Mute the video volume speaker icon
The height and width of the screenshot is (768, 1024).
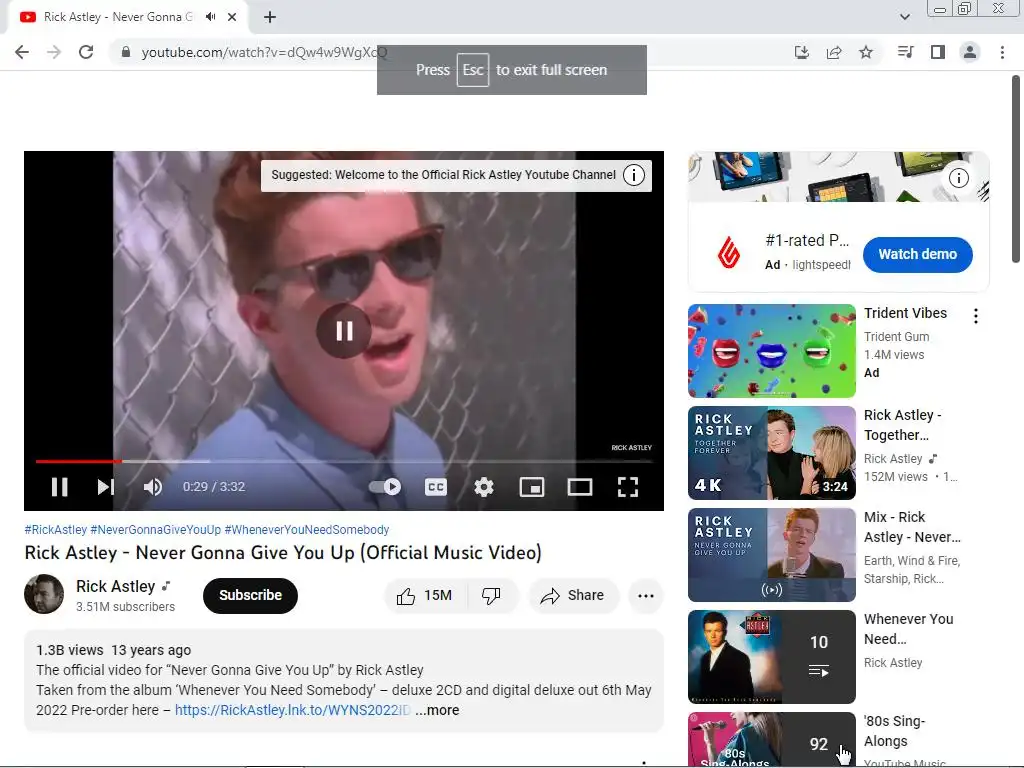pos(153,487)
